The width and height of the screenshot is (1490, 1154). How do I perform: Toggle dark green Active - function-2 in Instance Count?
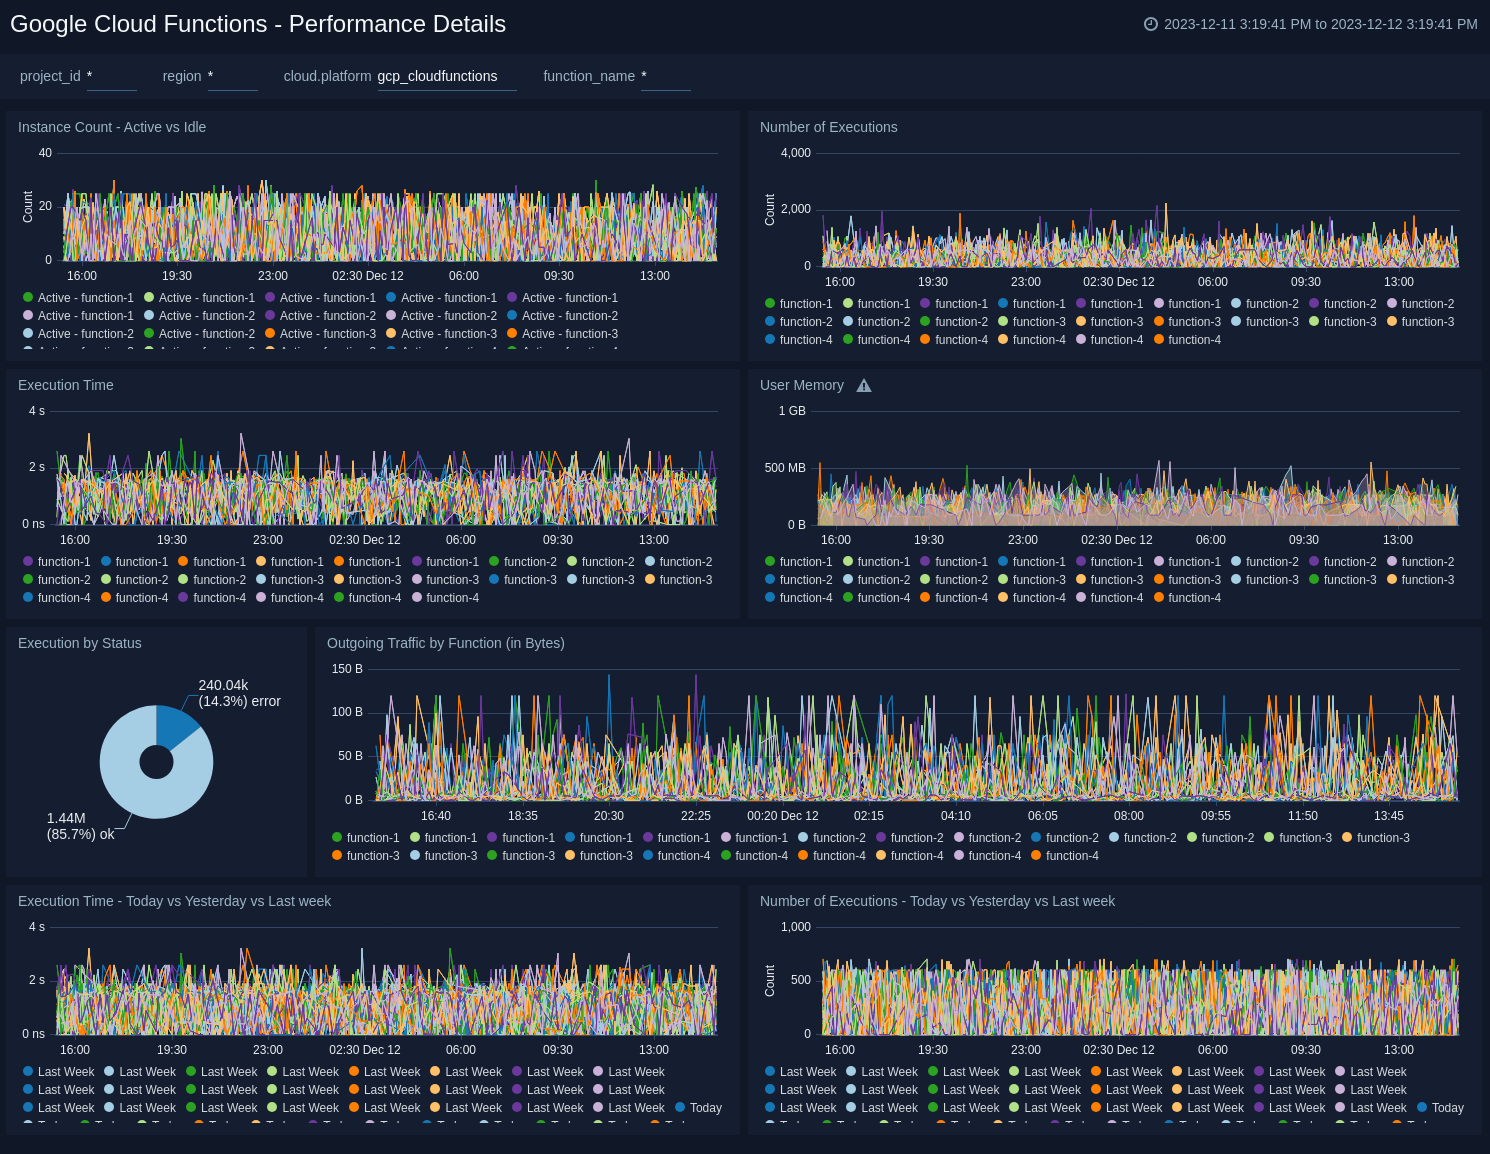[x=200, y=334]
